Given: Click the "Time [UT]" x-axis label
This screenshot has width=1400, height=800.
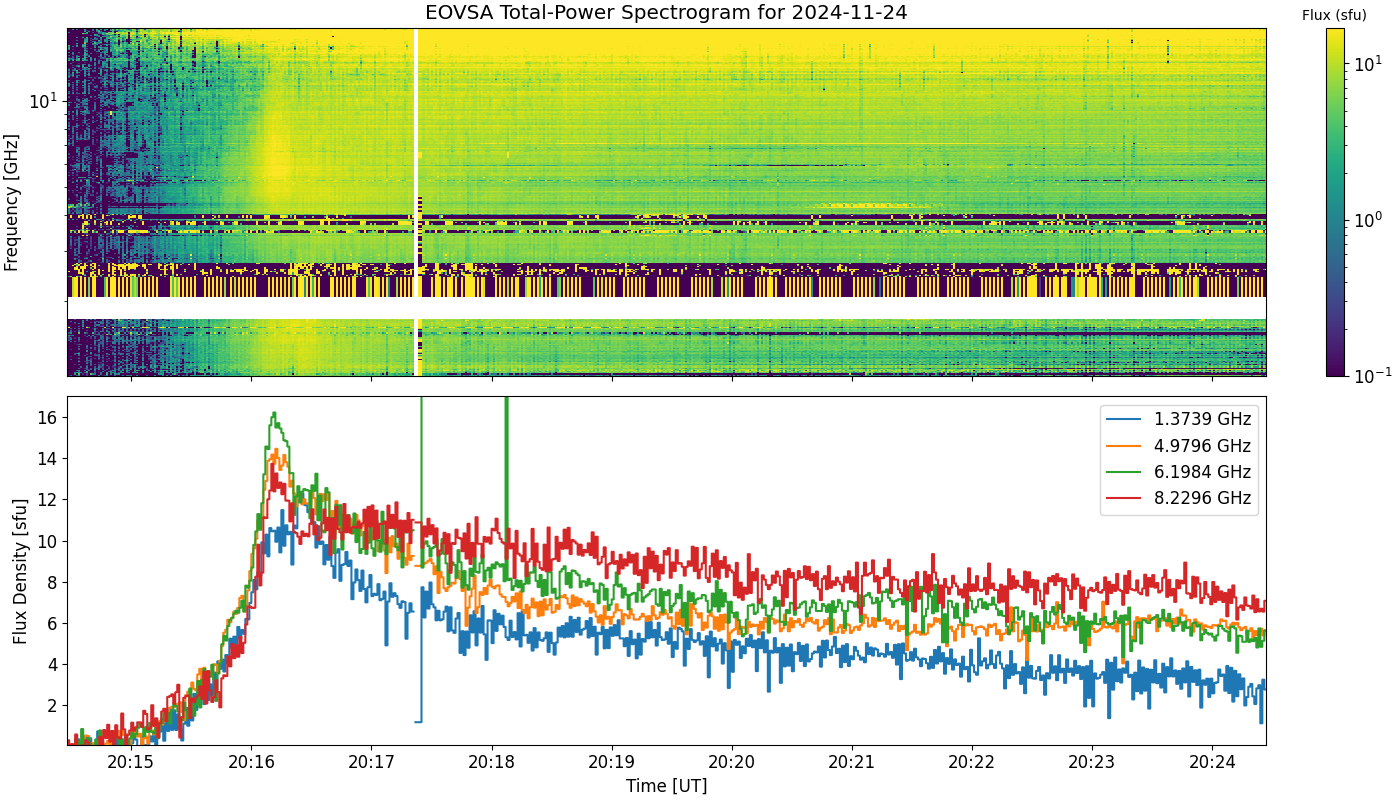Looking at the screenshot, I should coord(666,786).
